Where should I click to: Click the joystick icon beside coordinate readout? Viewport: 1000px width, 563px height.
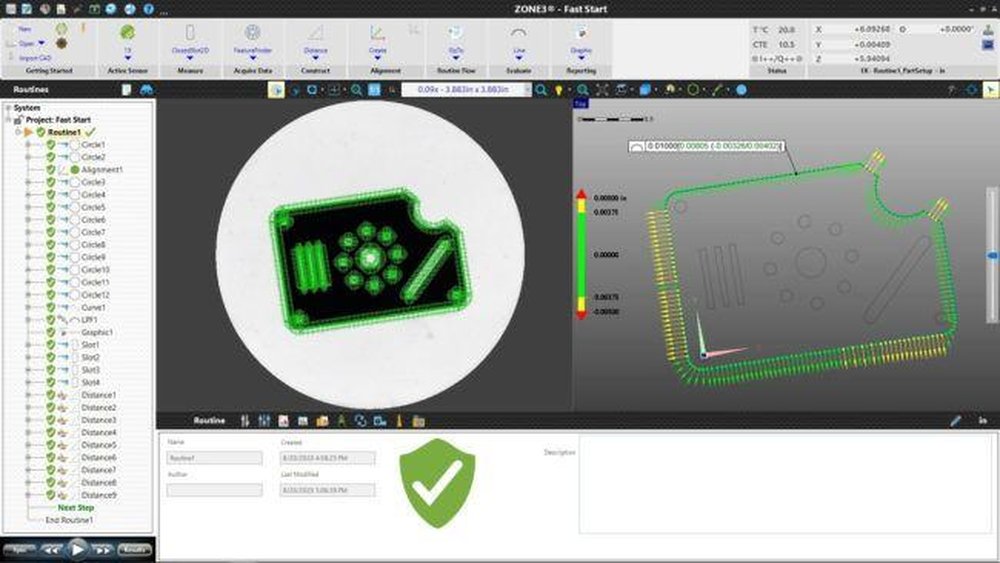988,29
